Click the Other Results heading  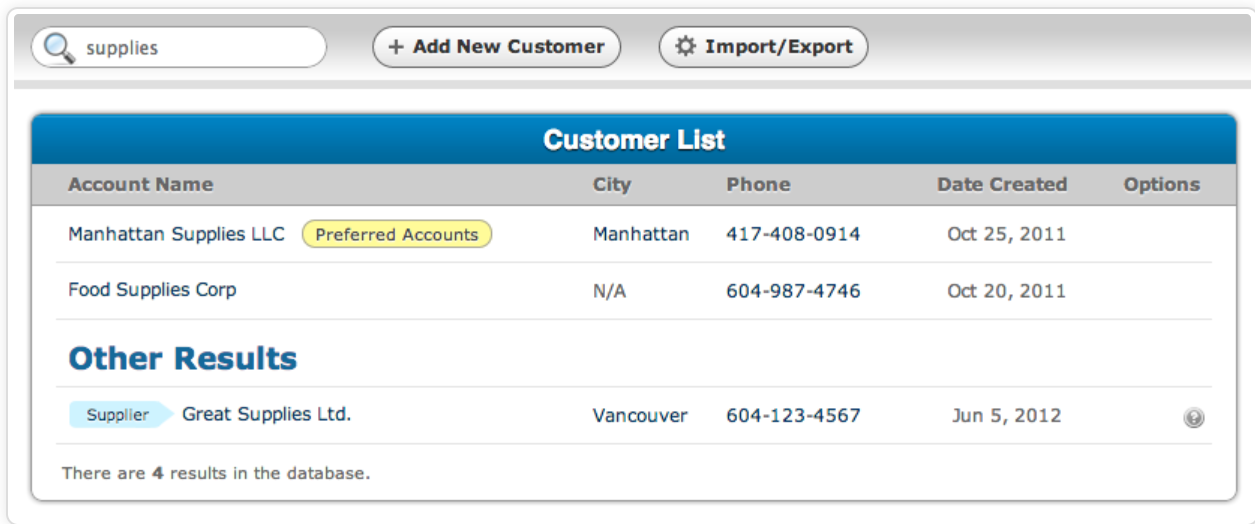[183, 358]
